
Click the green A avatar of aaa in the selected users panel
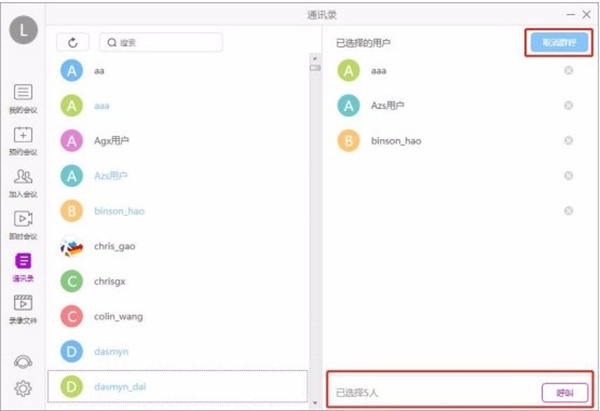click(x=349, y=71)
